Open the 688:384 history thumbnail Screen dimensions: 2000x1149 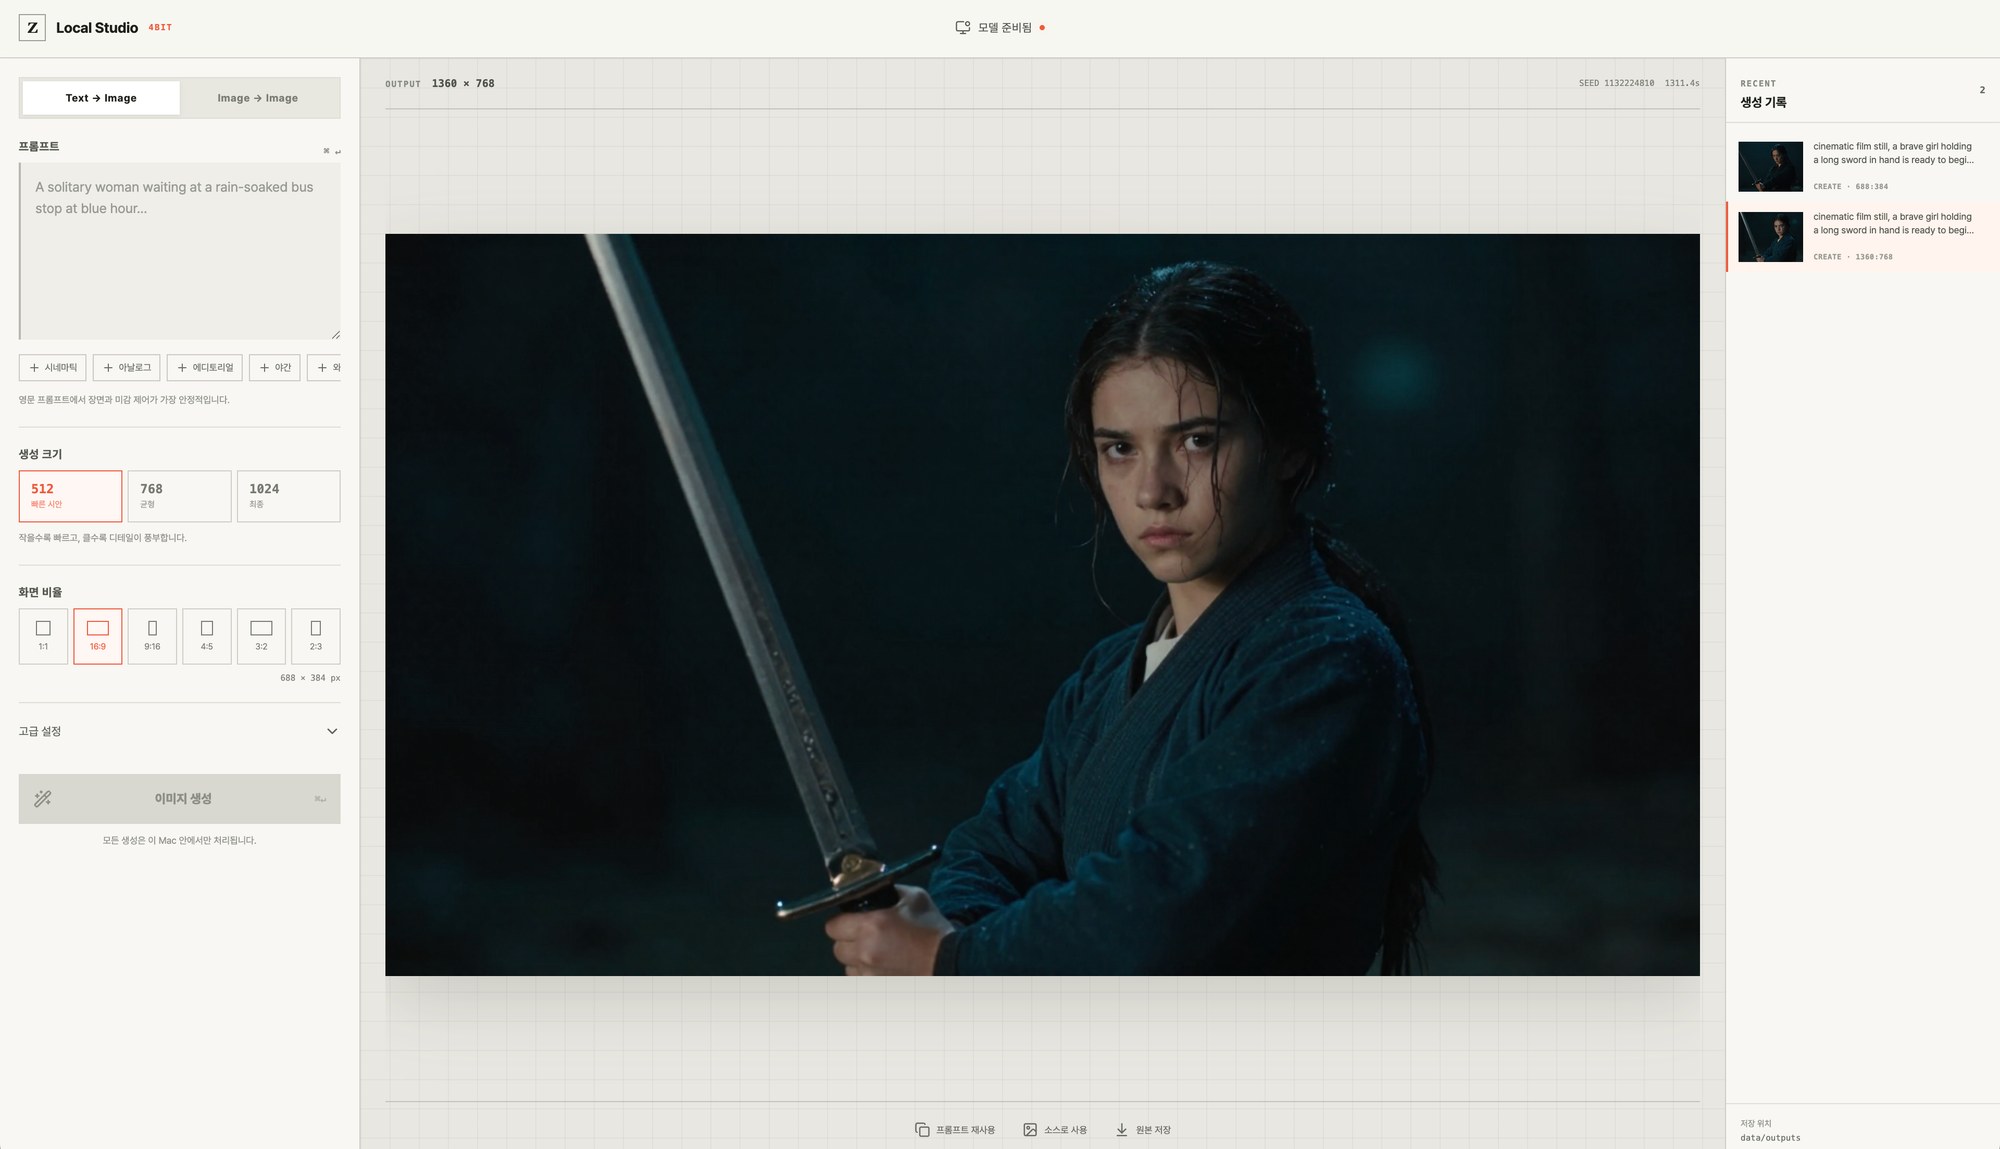coord(1770,166)
